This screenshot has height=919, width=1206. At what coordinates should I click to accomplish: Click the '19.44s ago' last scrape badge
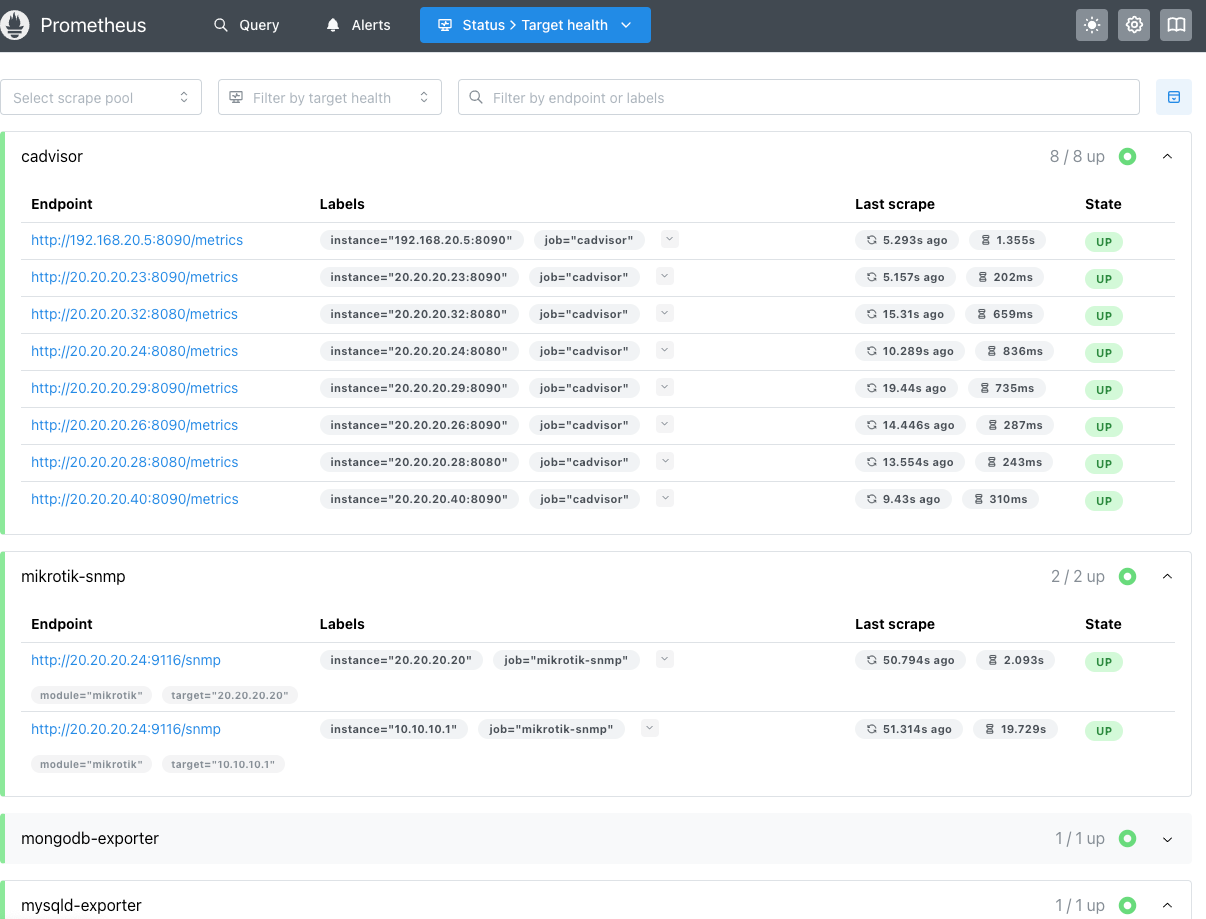point(906,388)
